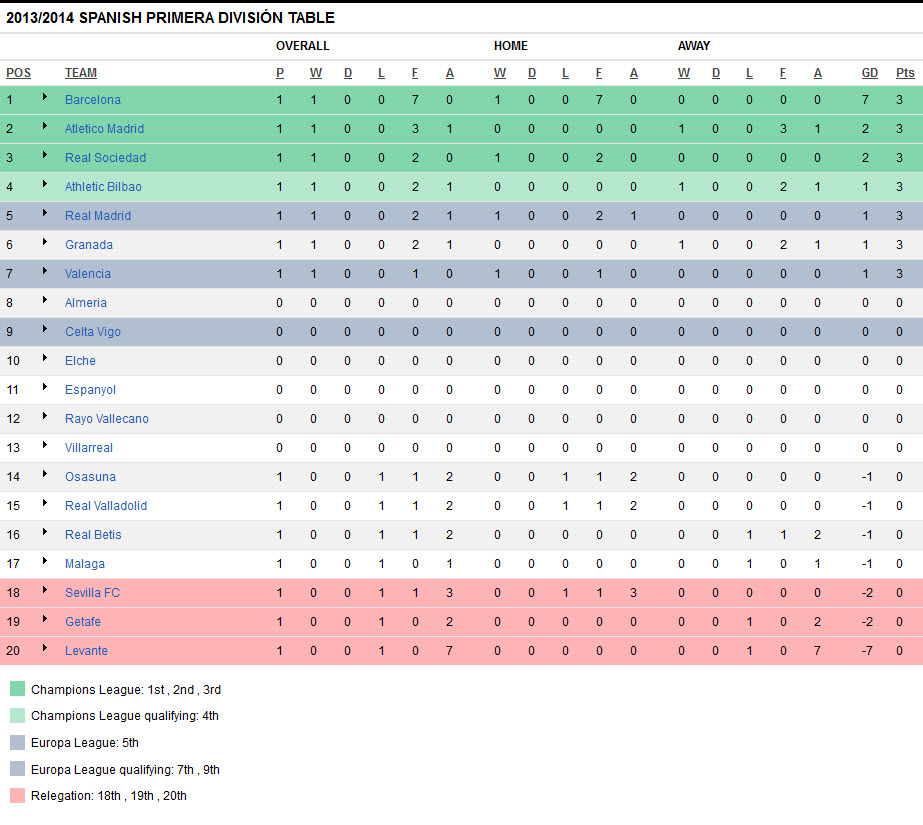
Task: Expand the Levante row arrow
Action: pos(45,649)
